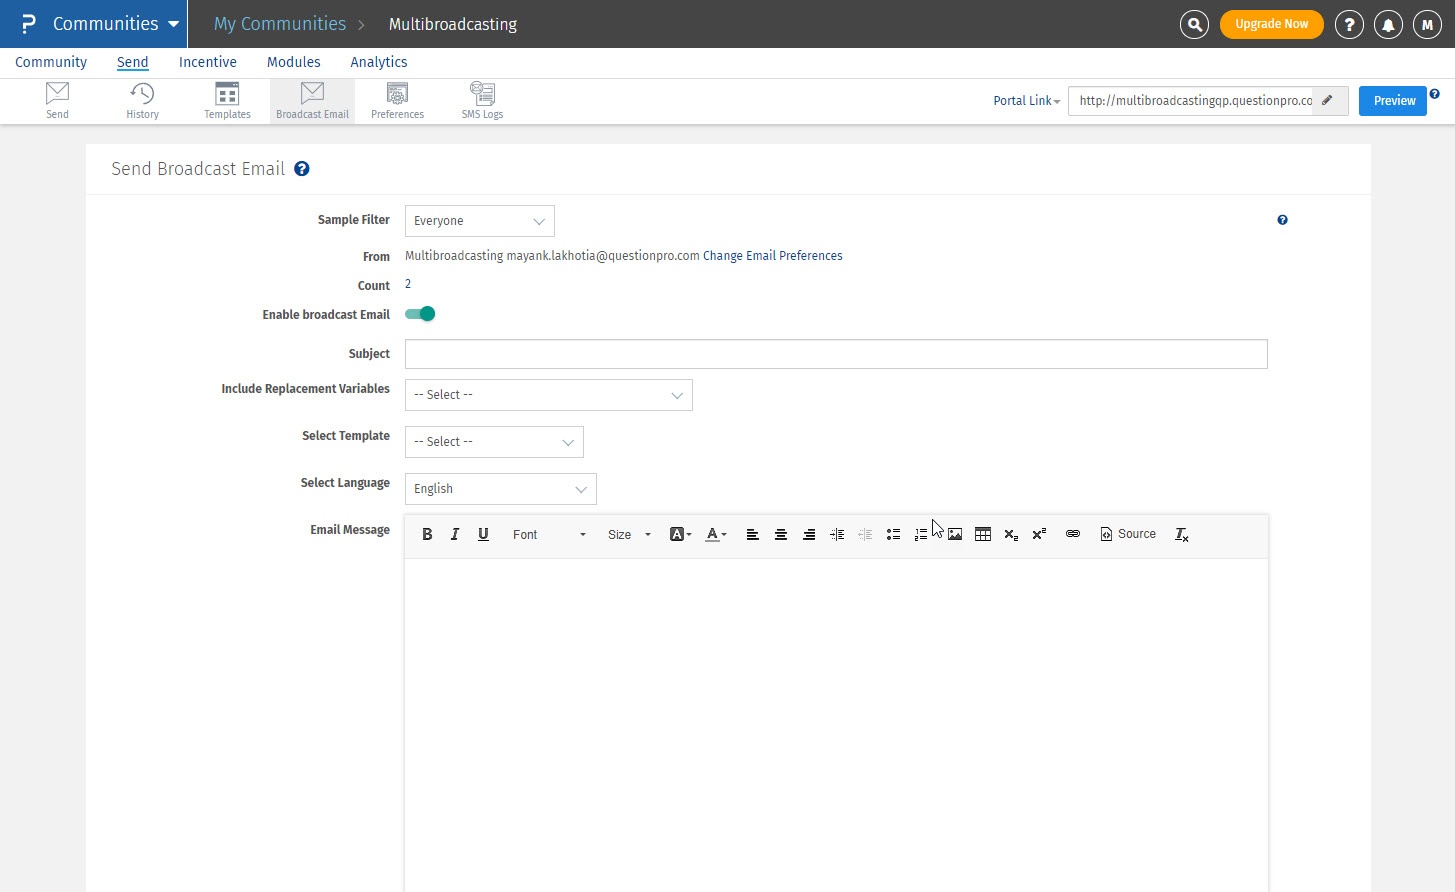Expand Include Replacement Variables dropdown
This screenshot has height=892, width=1455.
(548, 395)
